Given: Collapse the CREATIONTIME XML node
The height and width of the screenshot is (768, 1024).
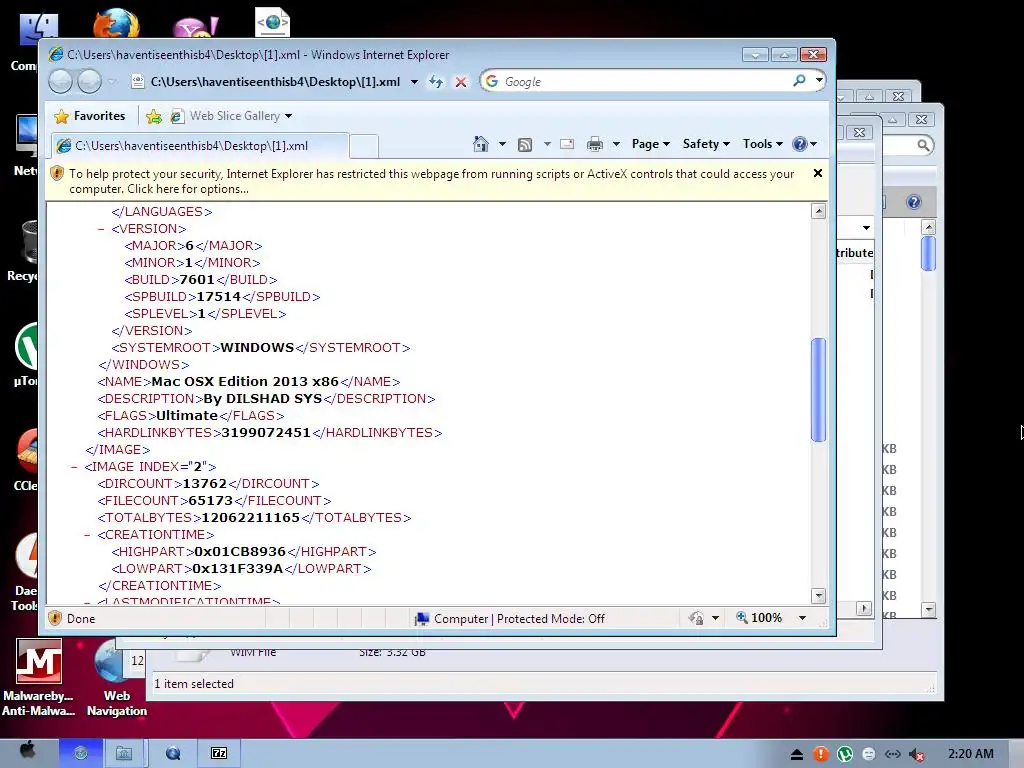Looking at the screenshot, I should 88,535.
